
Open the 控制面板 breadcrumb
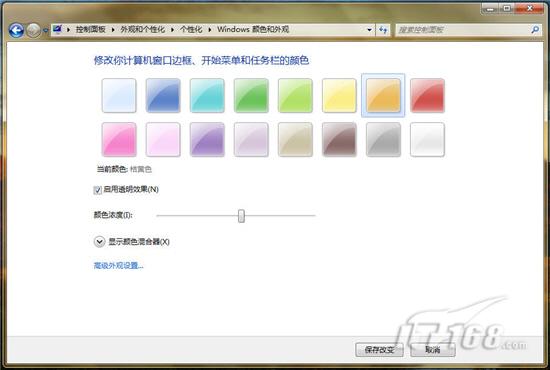click(90, 29)
